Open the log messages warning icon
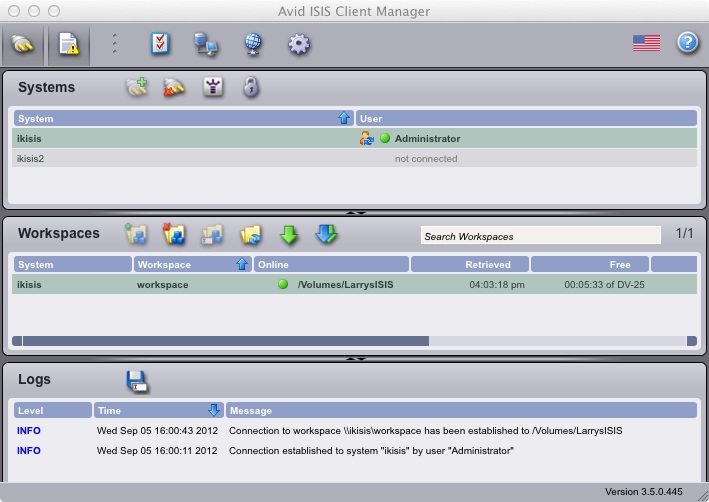Viewport: 709px width, 502px height. point(68,45)
